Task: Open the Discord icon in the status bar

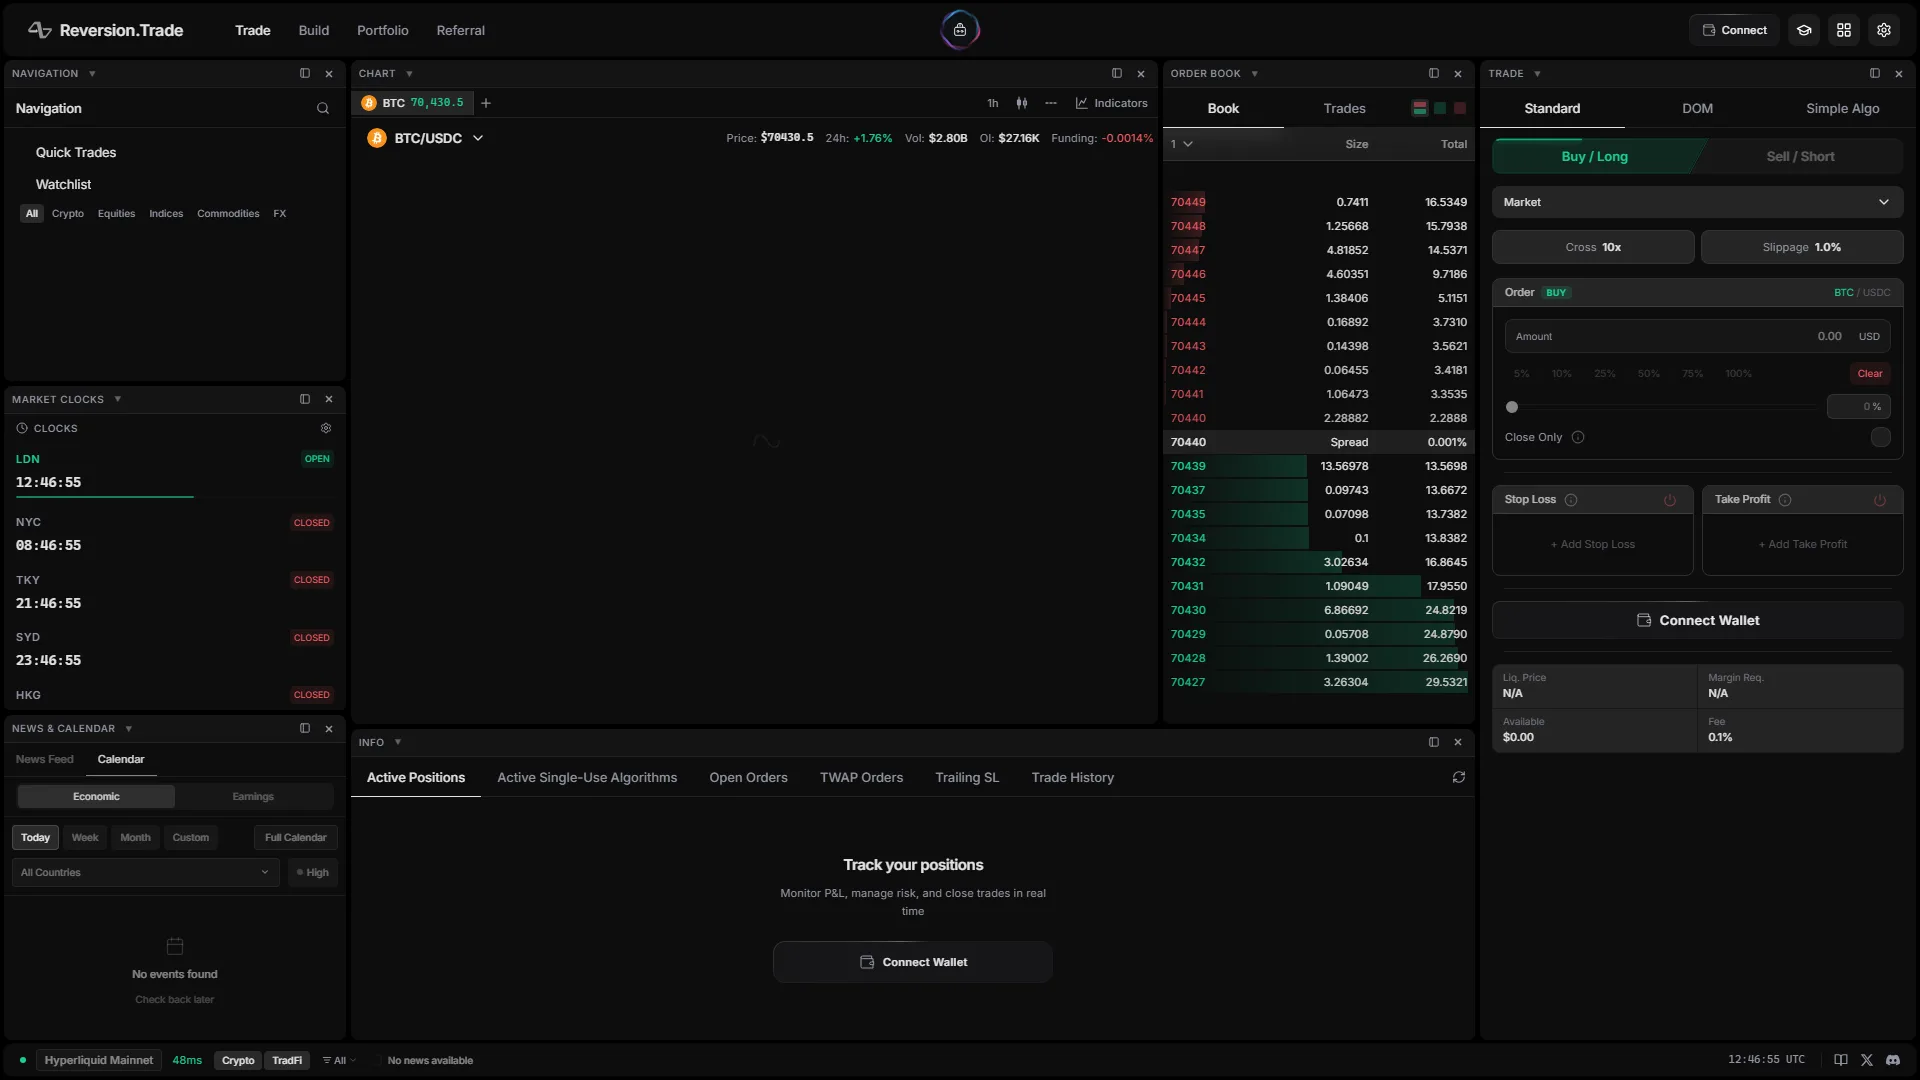Action: [x=1893, y=1060]
